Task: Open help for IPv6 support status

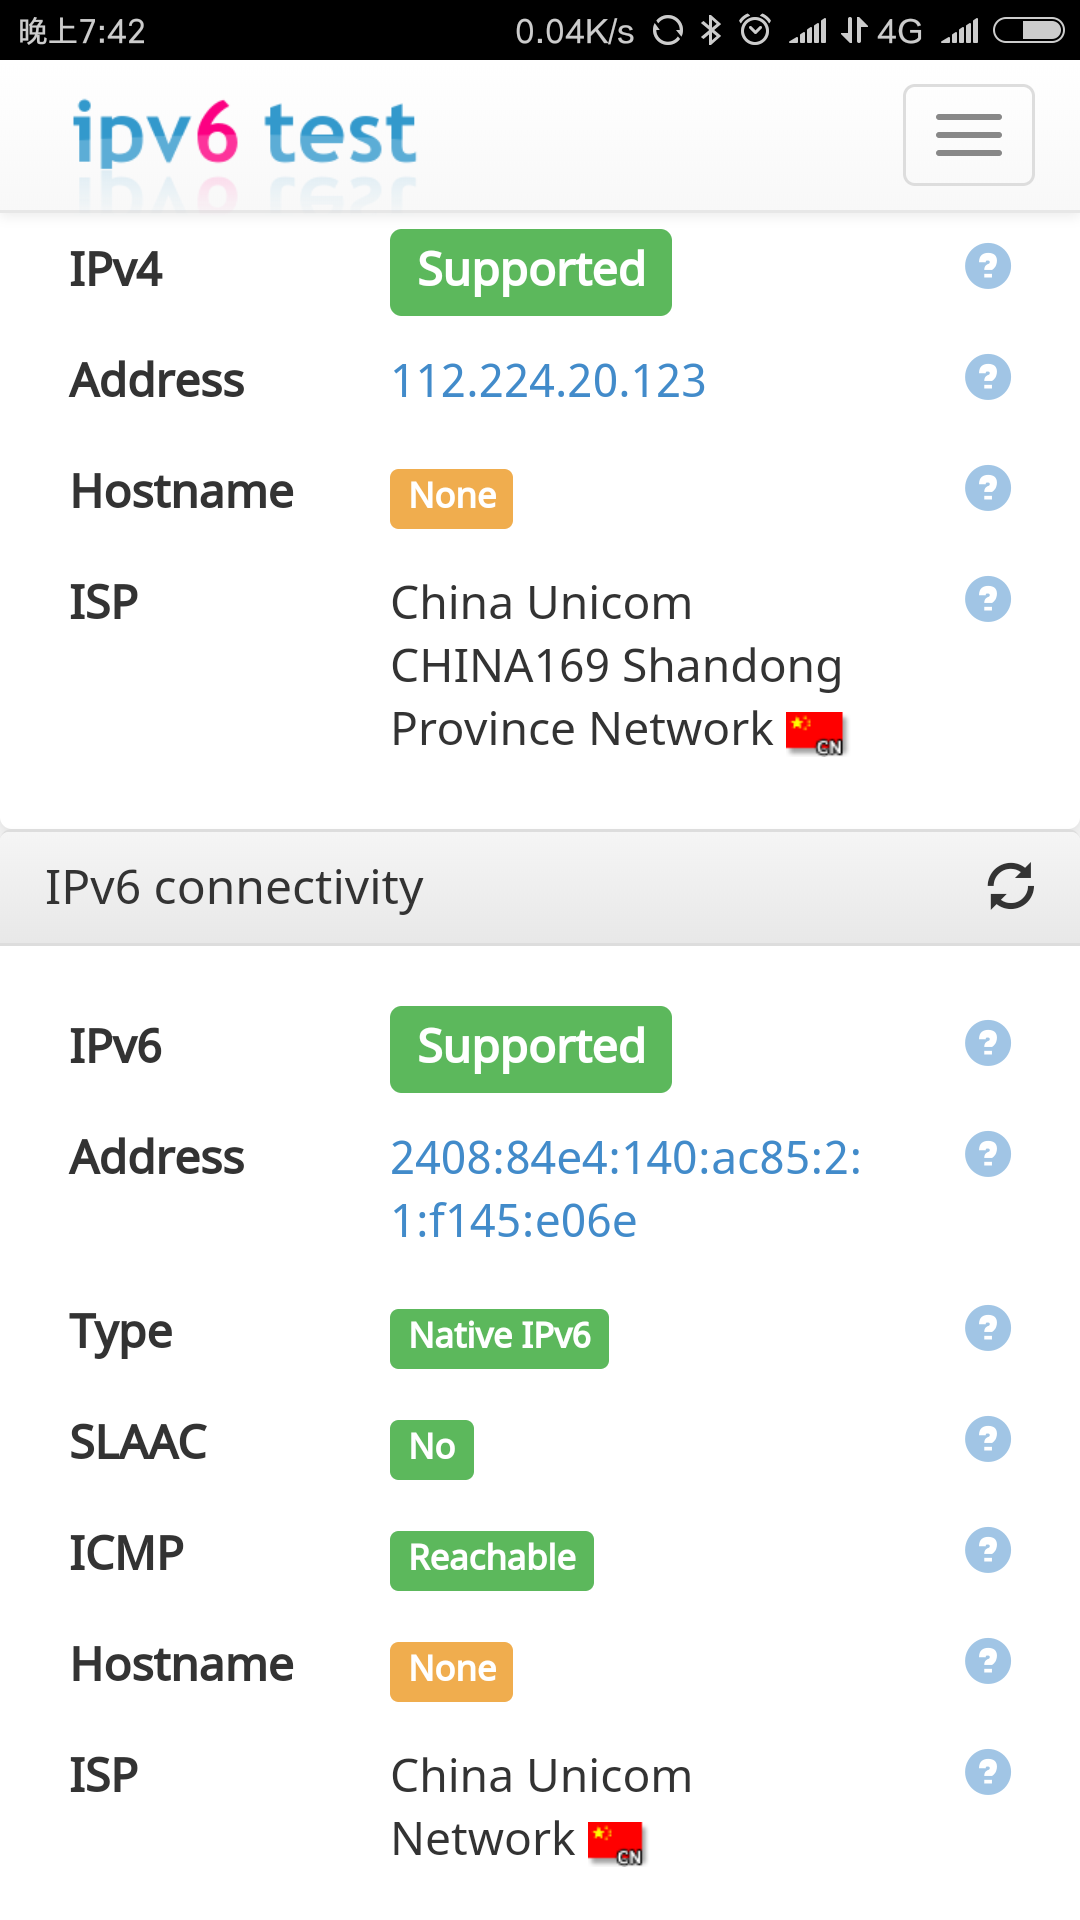Action: [987, 1042]
